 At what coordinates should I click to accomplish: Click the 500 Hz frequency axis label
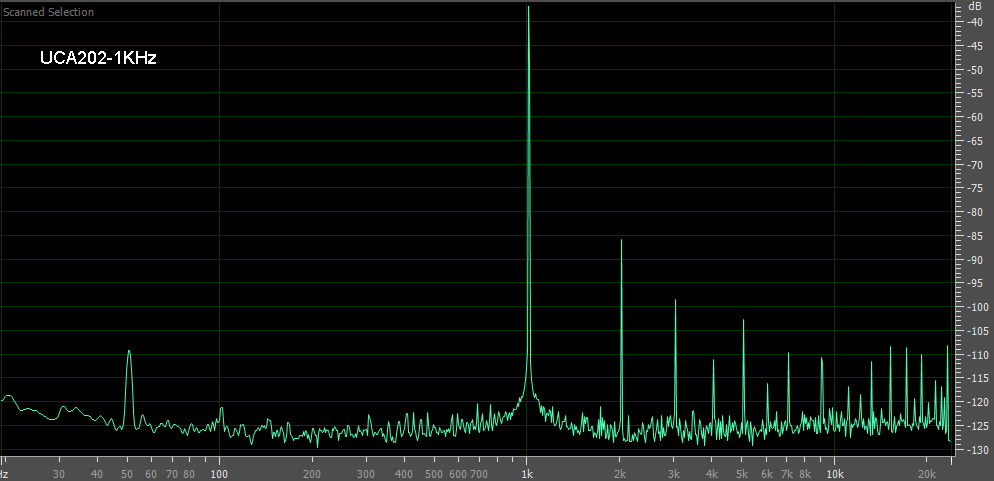coord(434,474)
